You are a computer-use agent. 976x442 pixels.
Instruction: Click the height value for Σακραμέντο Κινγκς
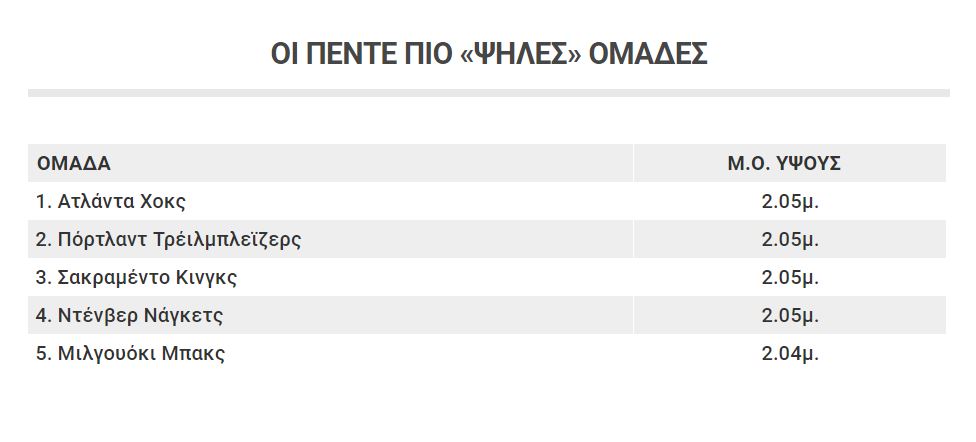pyautogui.click(x=790, y=278)
